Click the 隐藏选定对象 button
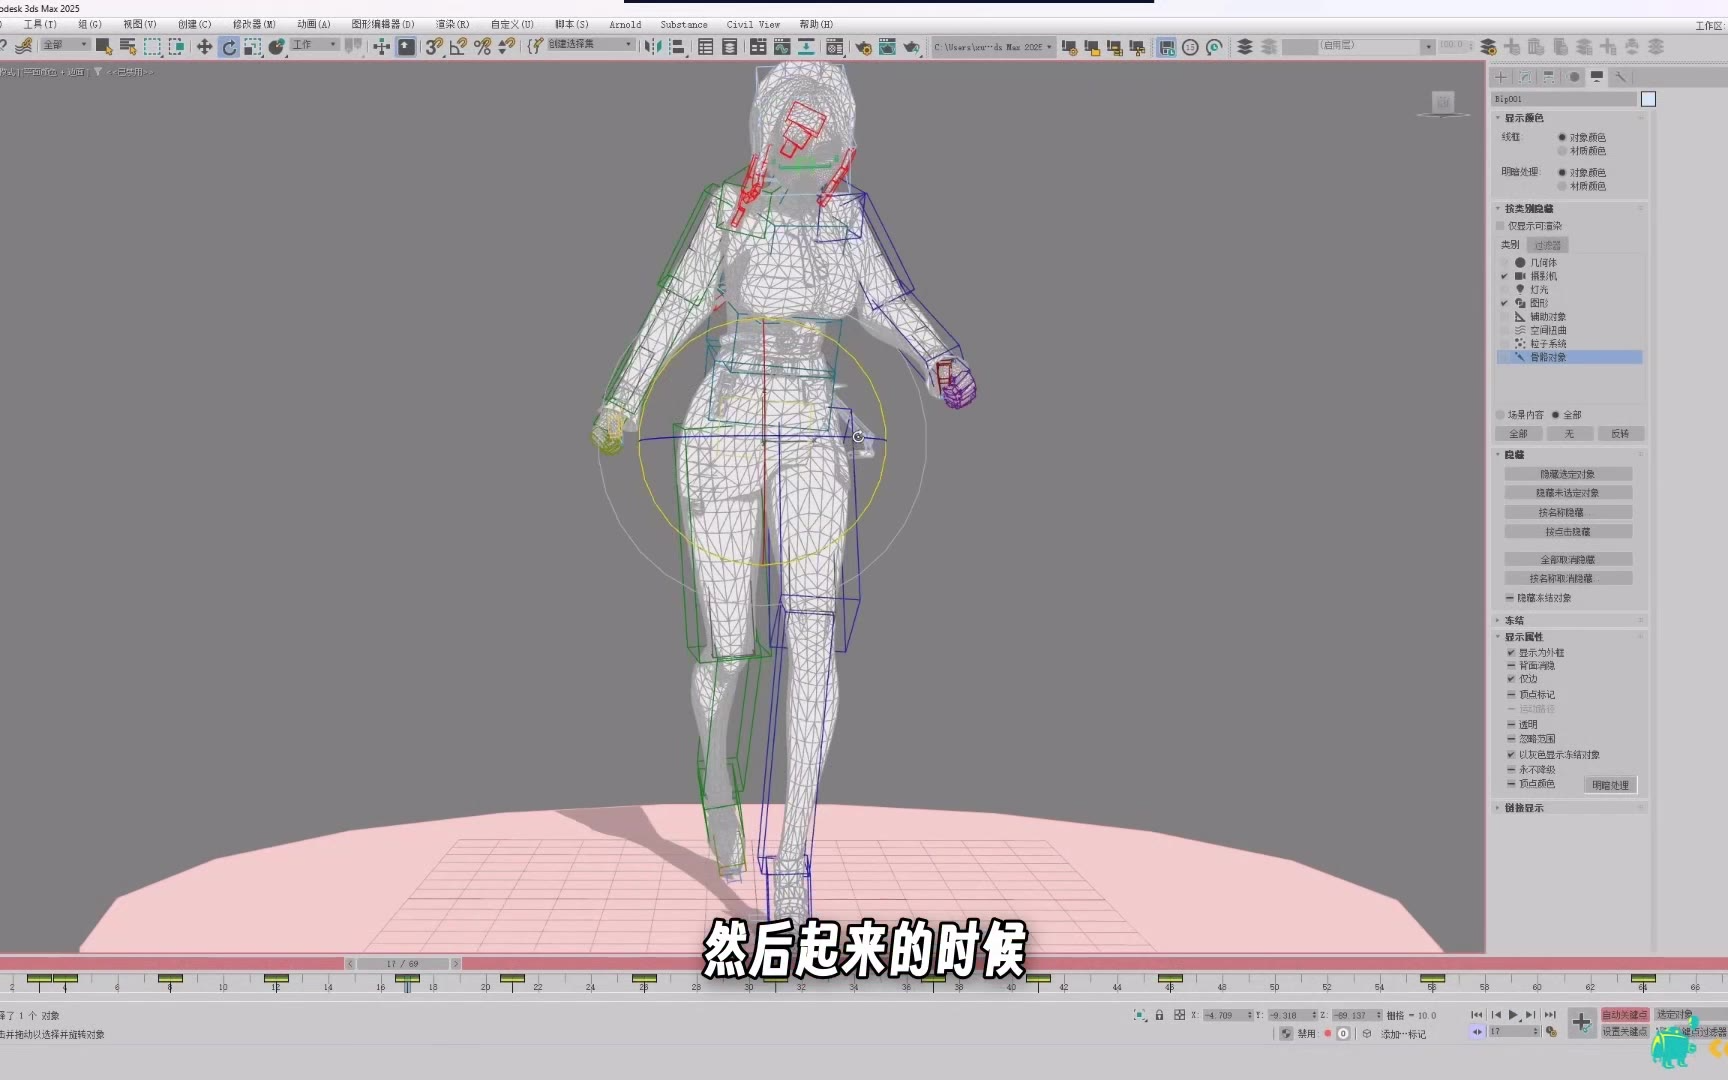This screenshot has height=1080, width=1728. (1567, 474)
